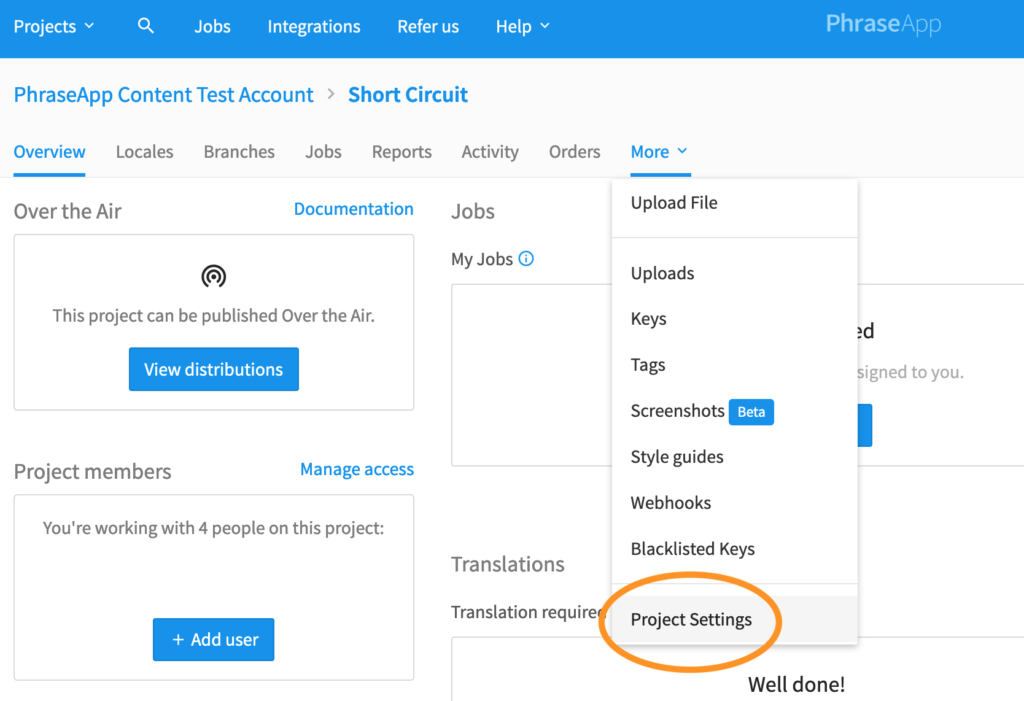This screenshot has height=701, width=1024.
Task: Click the 'Project members' heading
Action: (92, 472)
